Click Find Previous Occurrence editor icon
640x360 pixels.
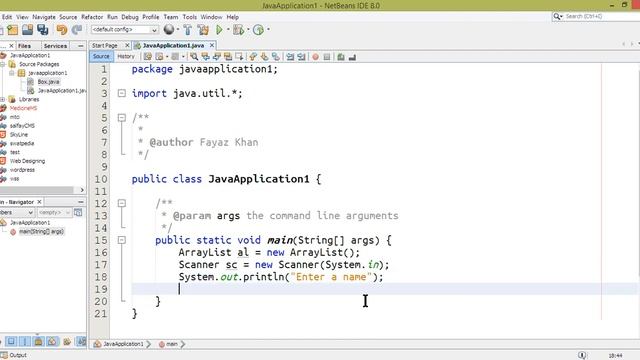[x=205, y=57]
